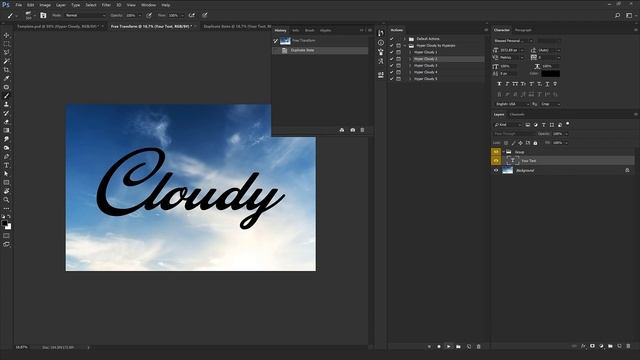
Task: Toggle brush panel from options bar
Action: [43, 16]
